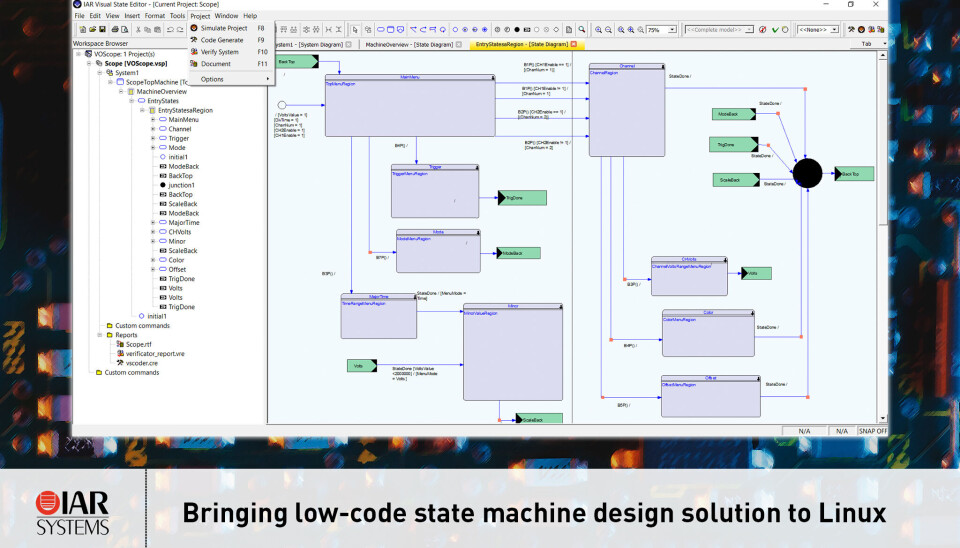Collapse the Reports folder node

100,335
